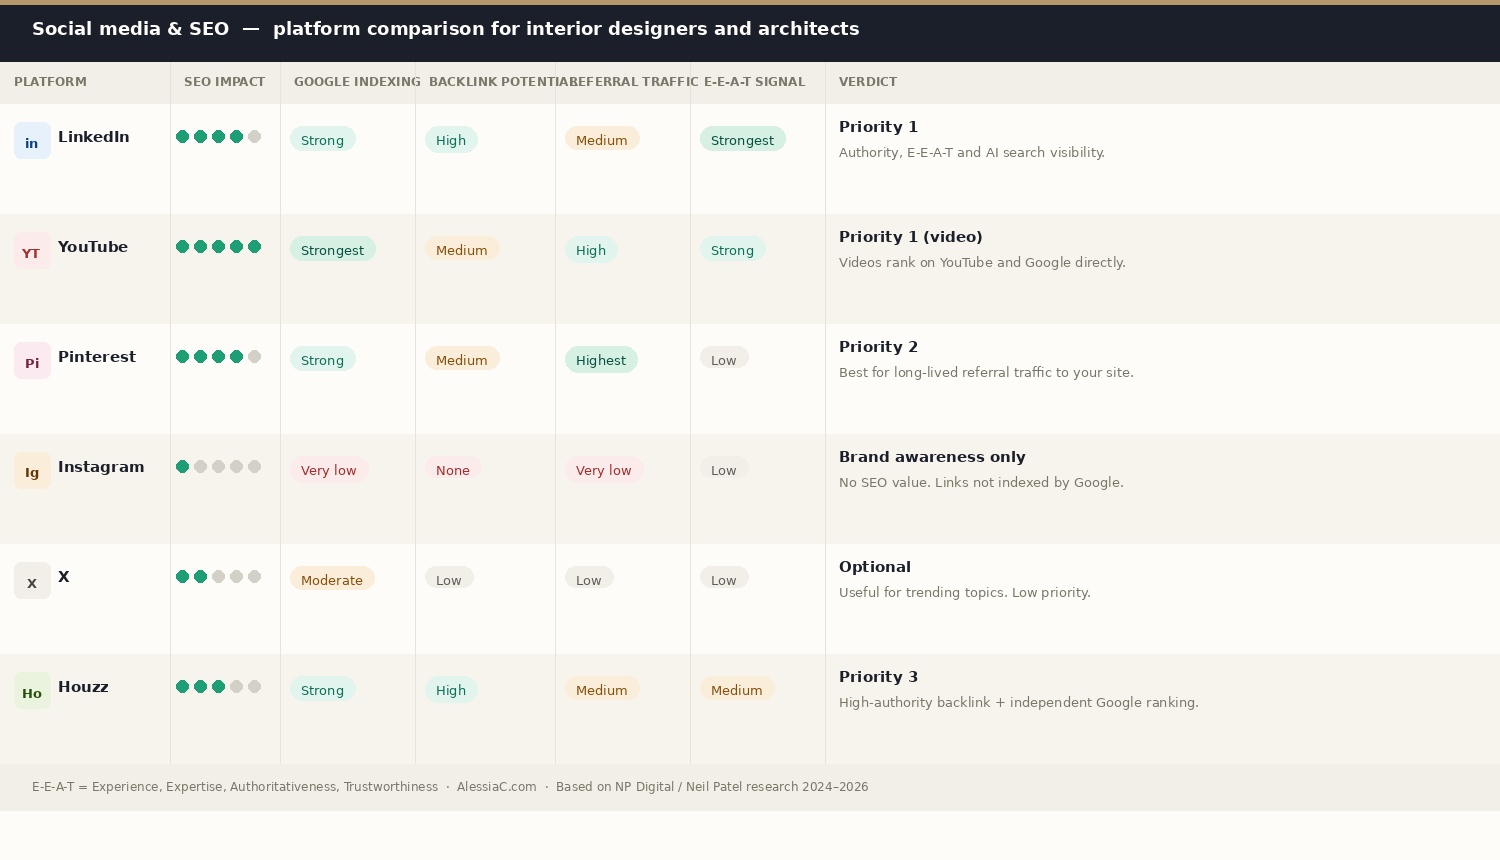
Task: Click 'Videos rank on YouTube and Google directly'
Action: pos(982,263)
